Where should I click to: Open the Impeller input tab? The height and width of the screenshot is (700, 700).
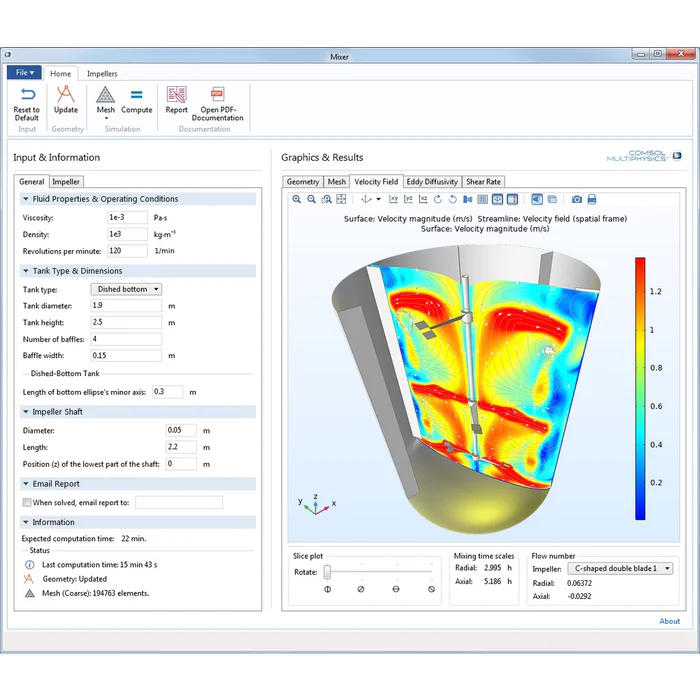(x=66, y=182)
